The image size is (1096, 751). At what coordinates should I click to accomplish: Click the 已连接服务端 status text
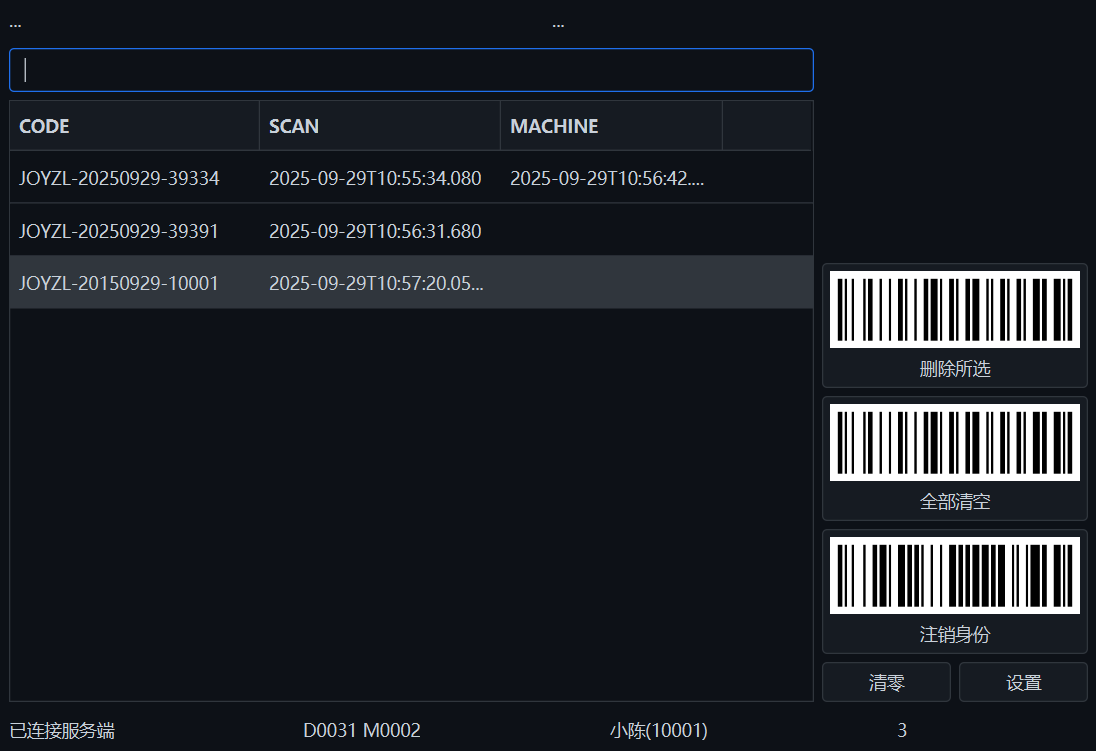[62, 731]
